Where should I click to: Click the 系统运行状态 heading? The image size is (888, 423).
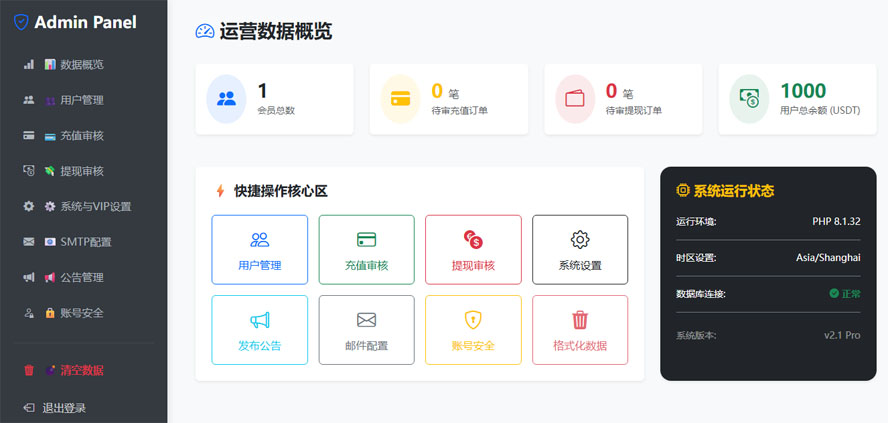point(734,191)
